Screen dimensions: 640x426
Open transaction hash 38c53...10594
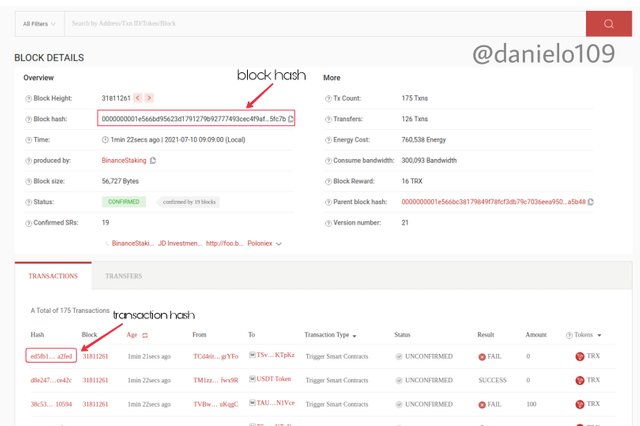pos(51,404)
